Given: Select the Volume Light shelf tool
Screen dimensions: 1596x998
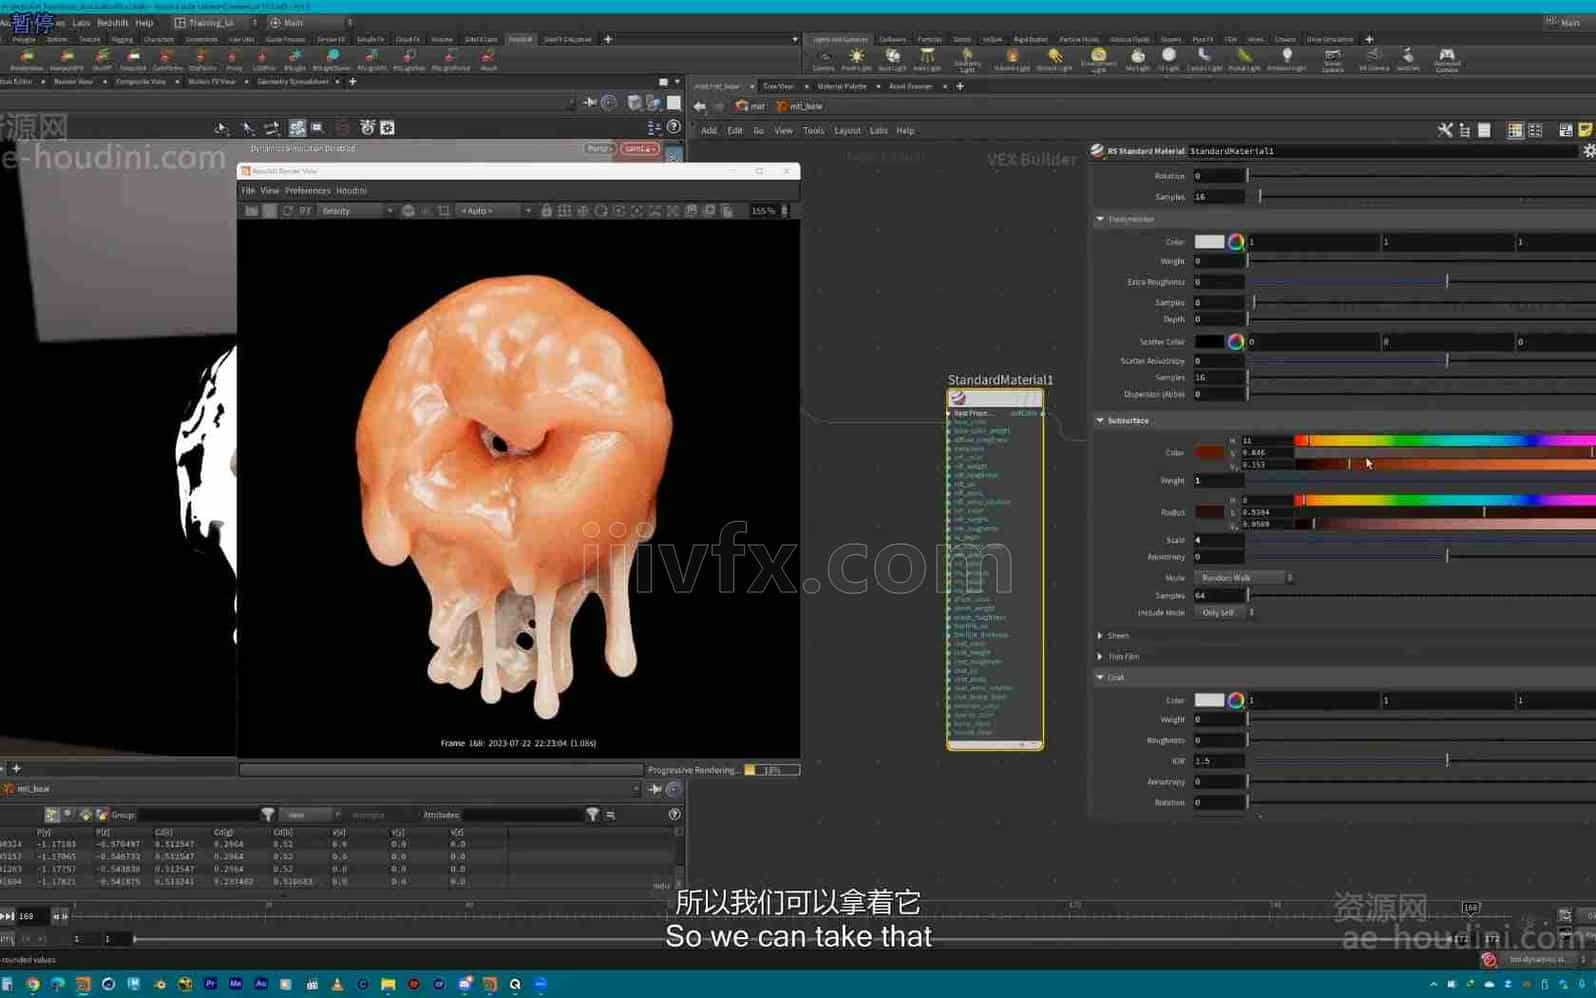Looking at the screenshot, I should 1012,59.
